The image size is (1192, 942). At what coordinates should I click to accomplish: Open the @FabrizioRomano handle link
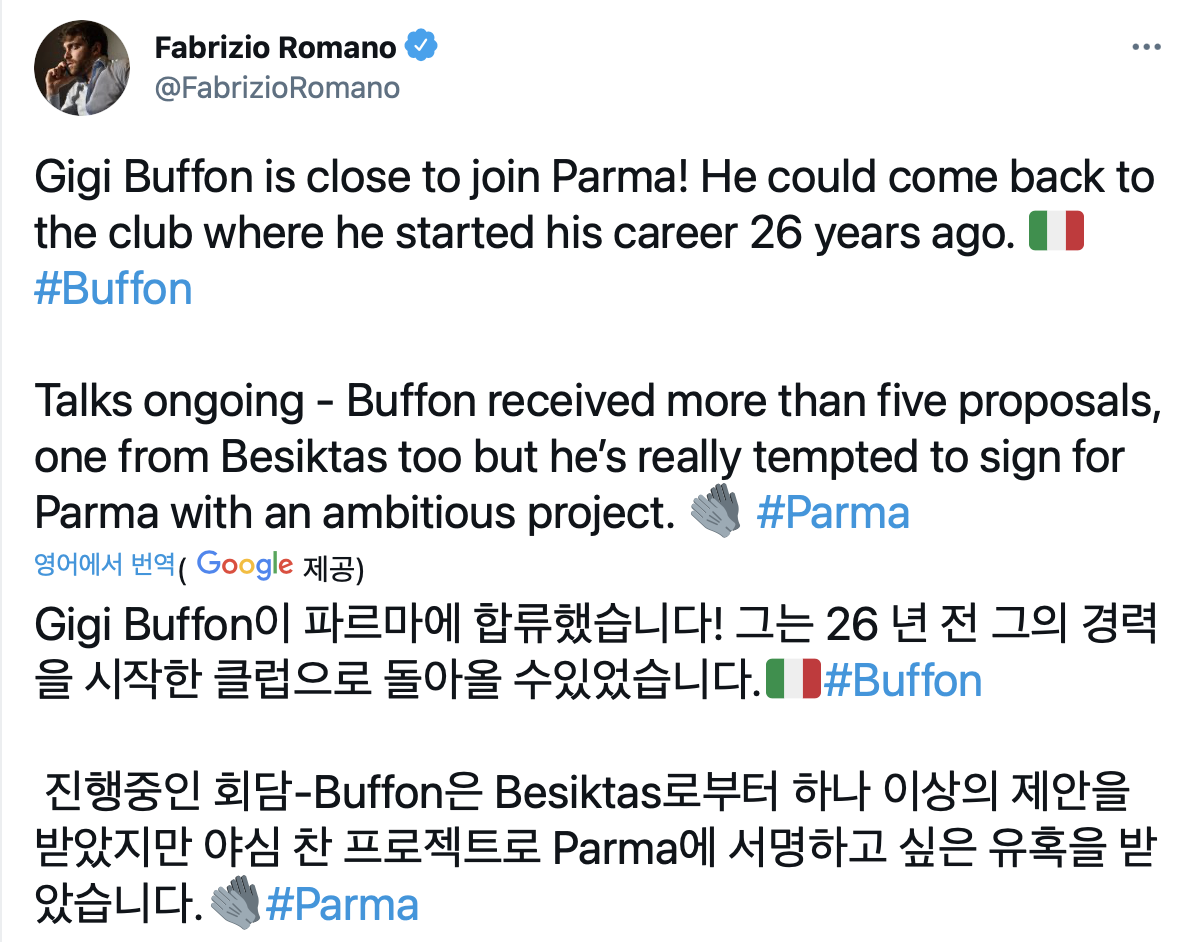click(277, 88)
